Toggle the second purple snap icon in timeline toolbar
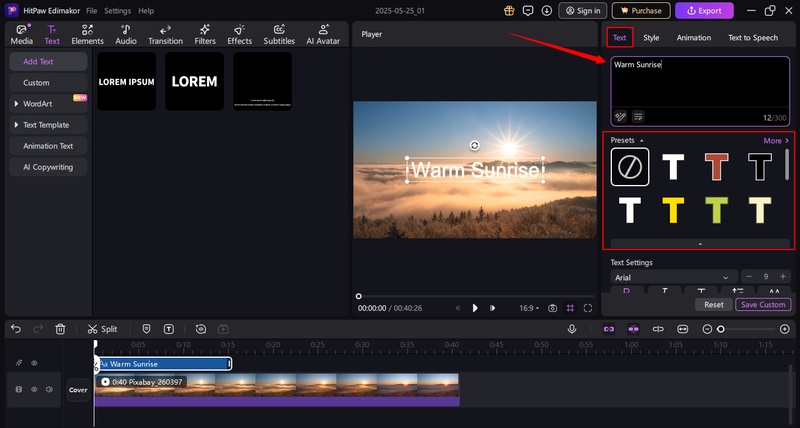 click(633, 329)
